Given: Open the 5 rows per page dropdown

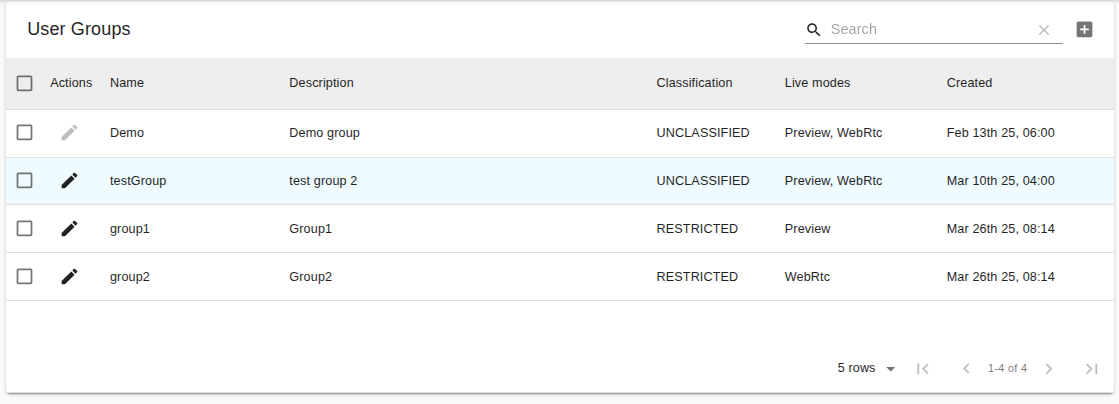Looking at the screenshot, I should coord(866,368).
